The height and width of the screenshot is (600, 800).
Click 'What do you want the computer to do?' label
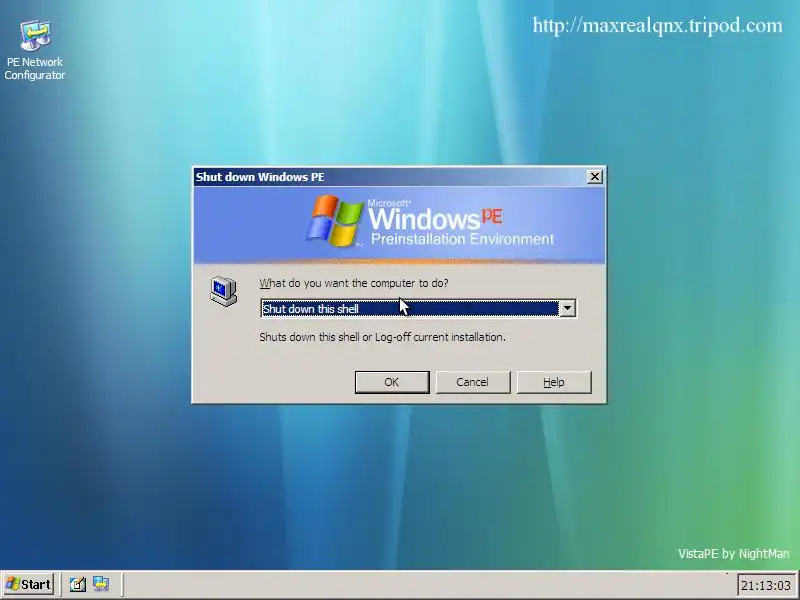point(354,283)
